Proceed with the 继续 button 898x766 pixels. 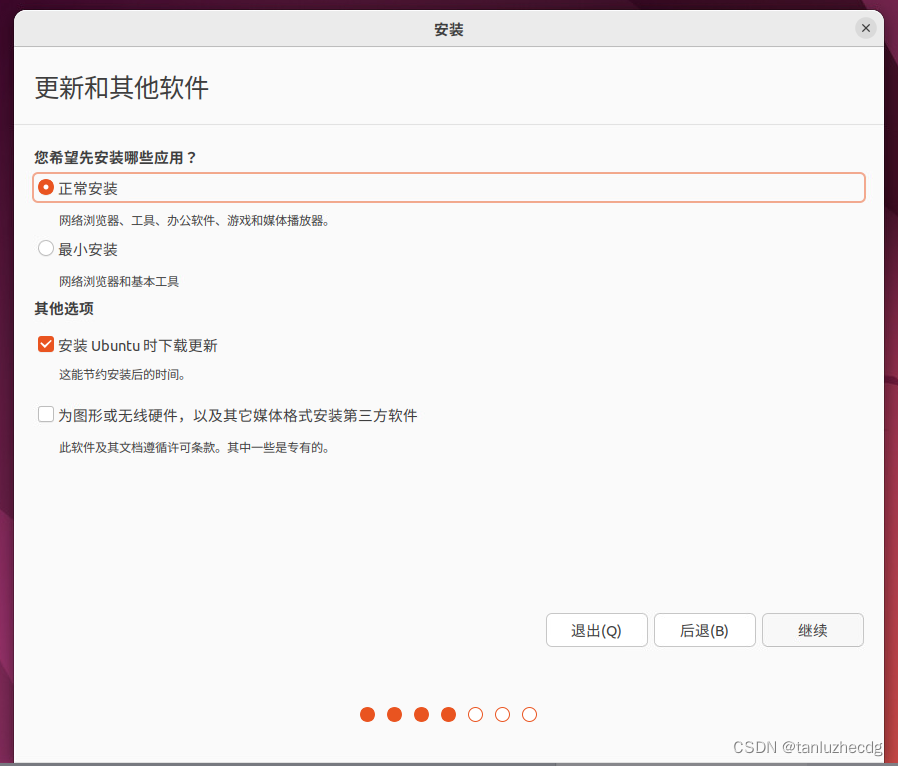812,630
